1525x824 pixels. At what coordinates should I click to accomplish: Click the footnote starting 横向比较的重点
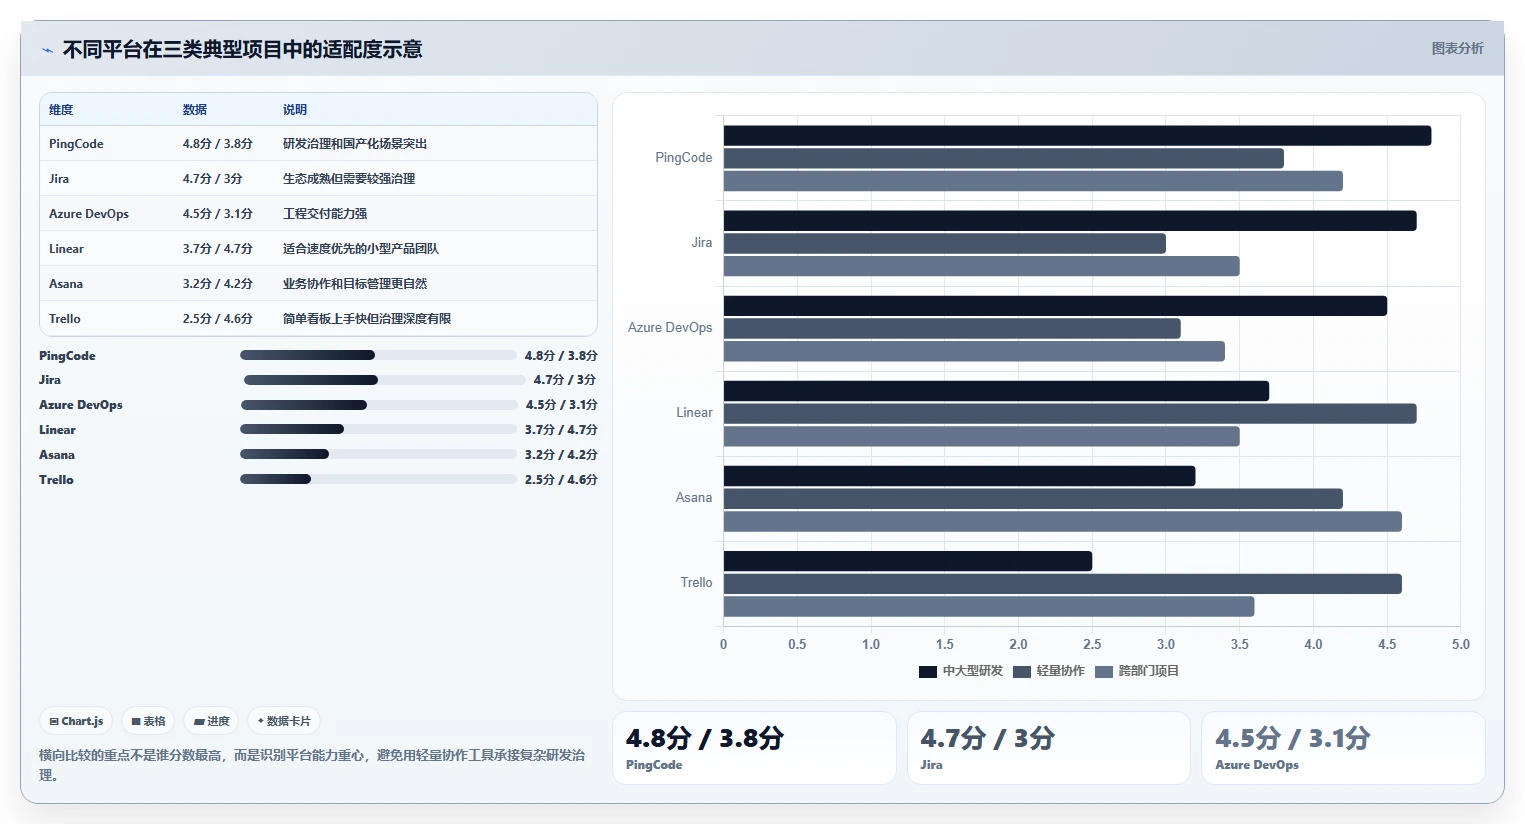point(312,765)
